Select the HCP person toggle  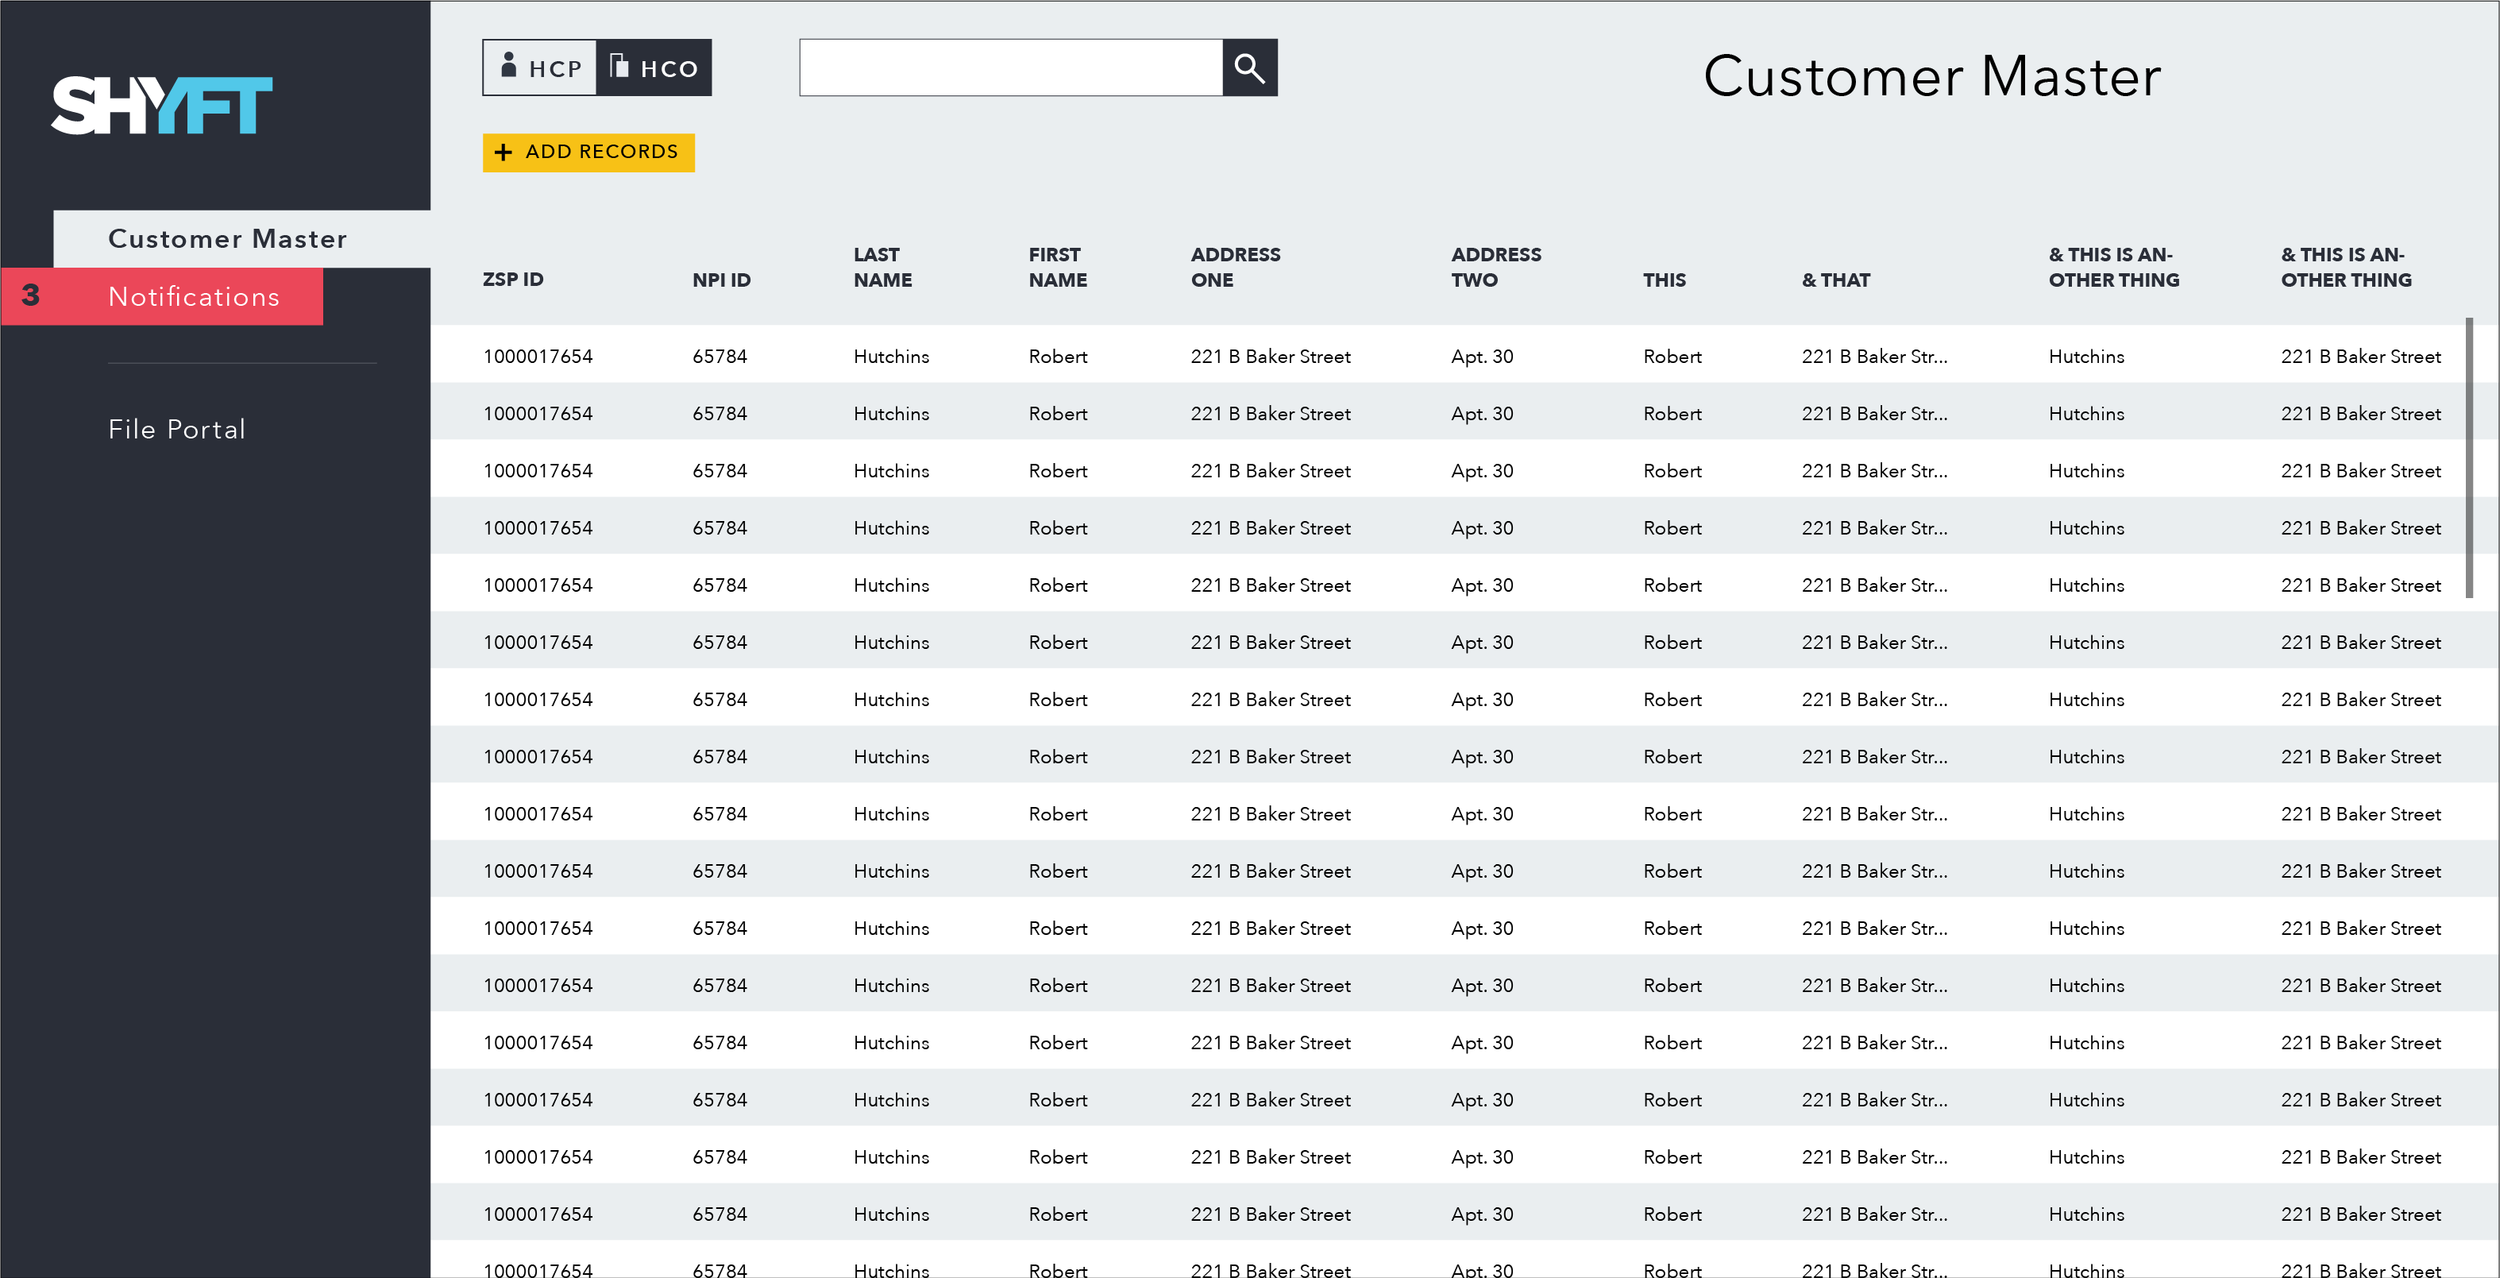pos(540,68)
